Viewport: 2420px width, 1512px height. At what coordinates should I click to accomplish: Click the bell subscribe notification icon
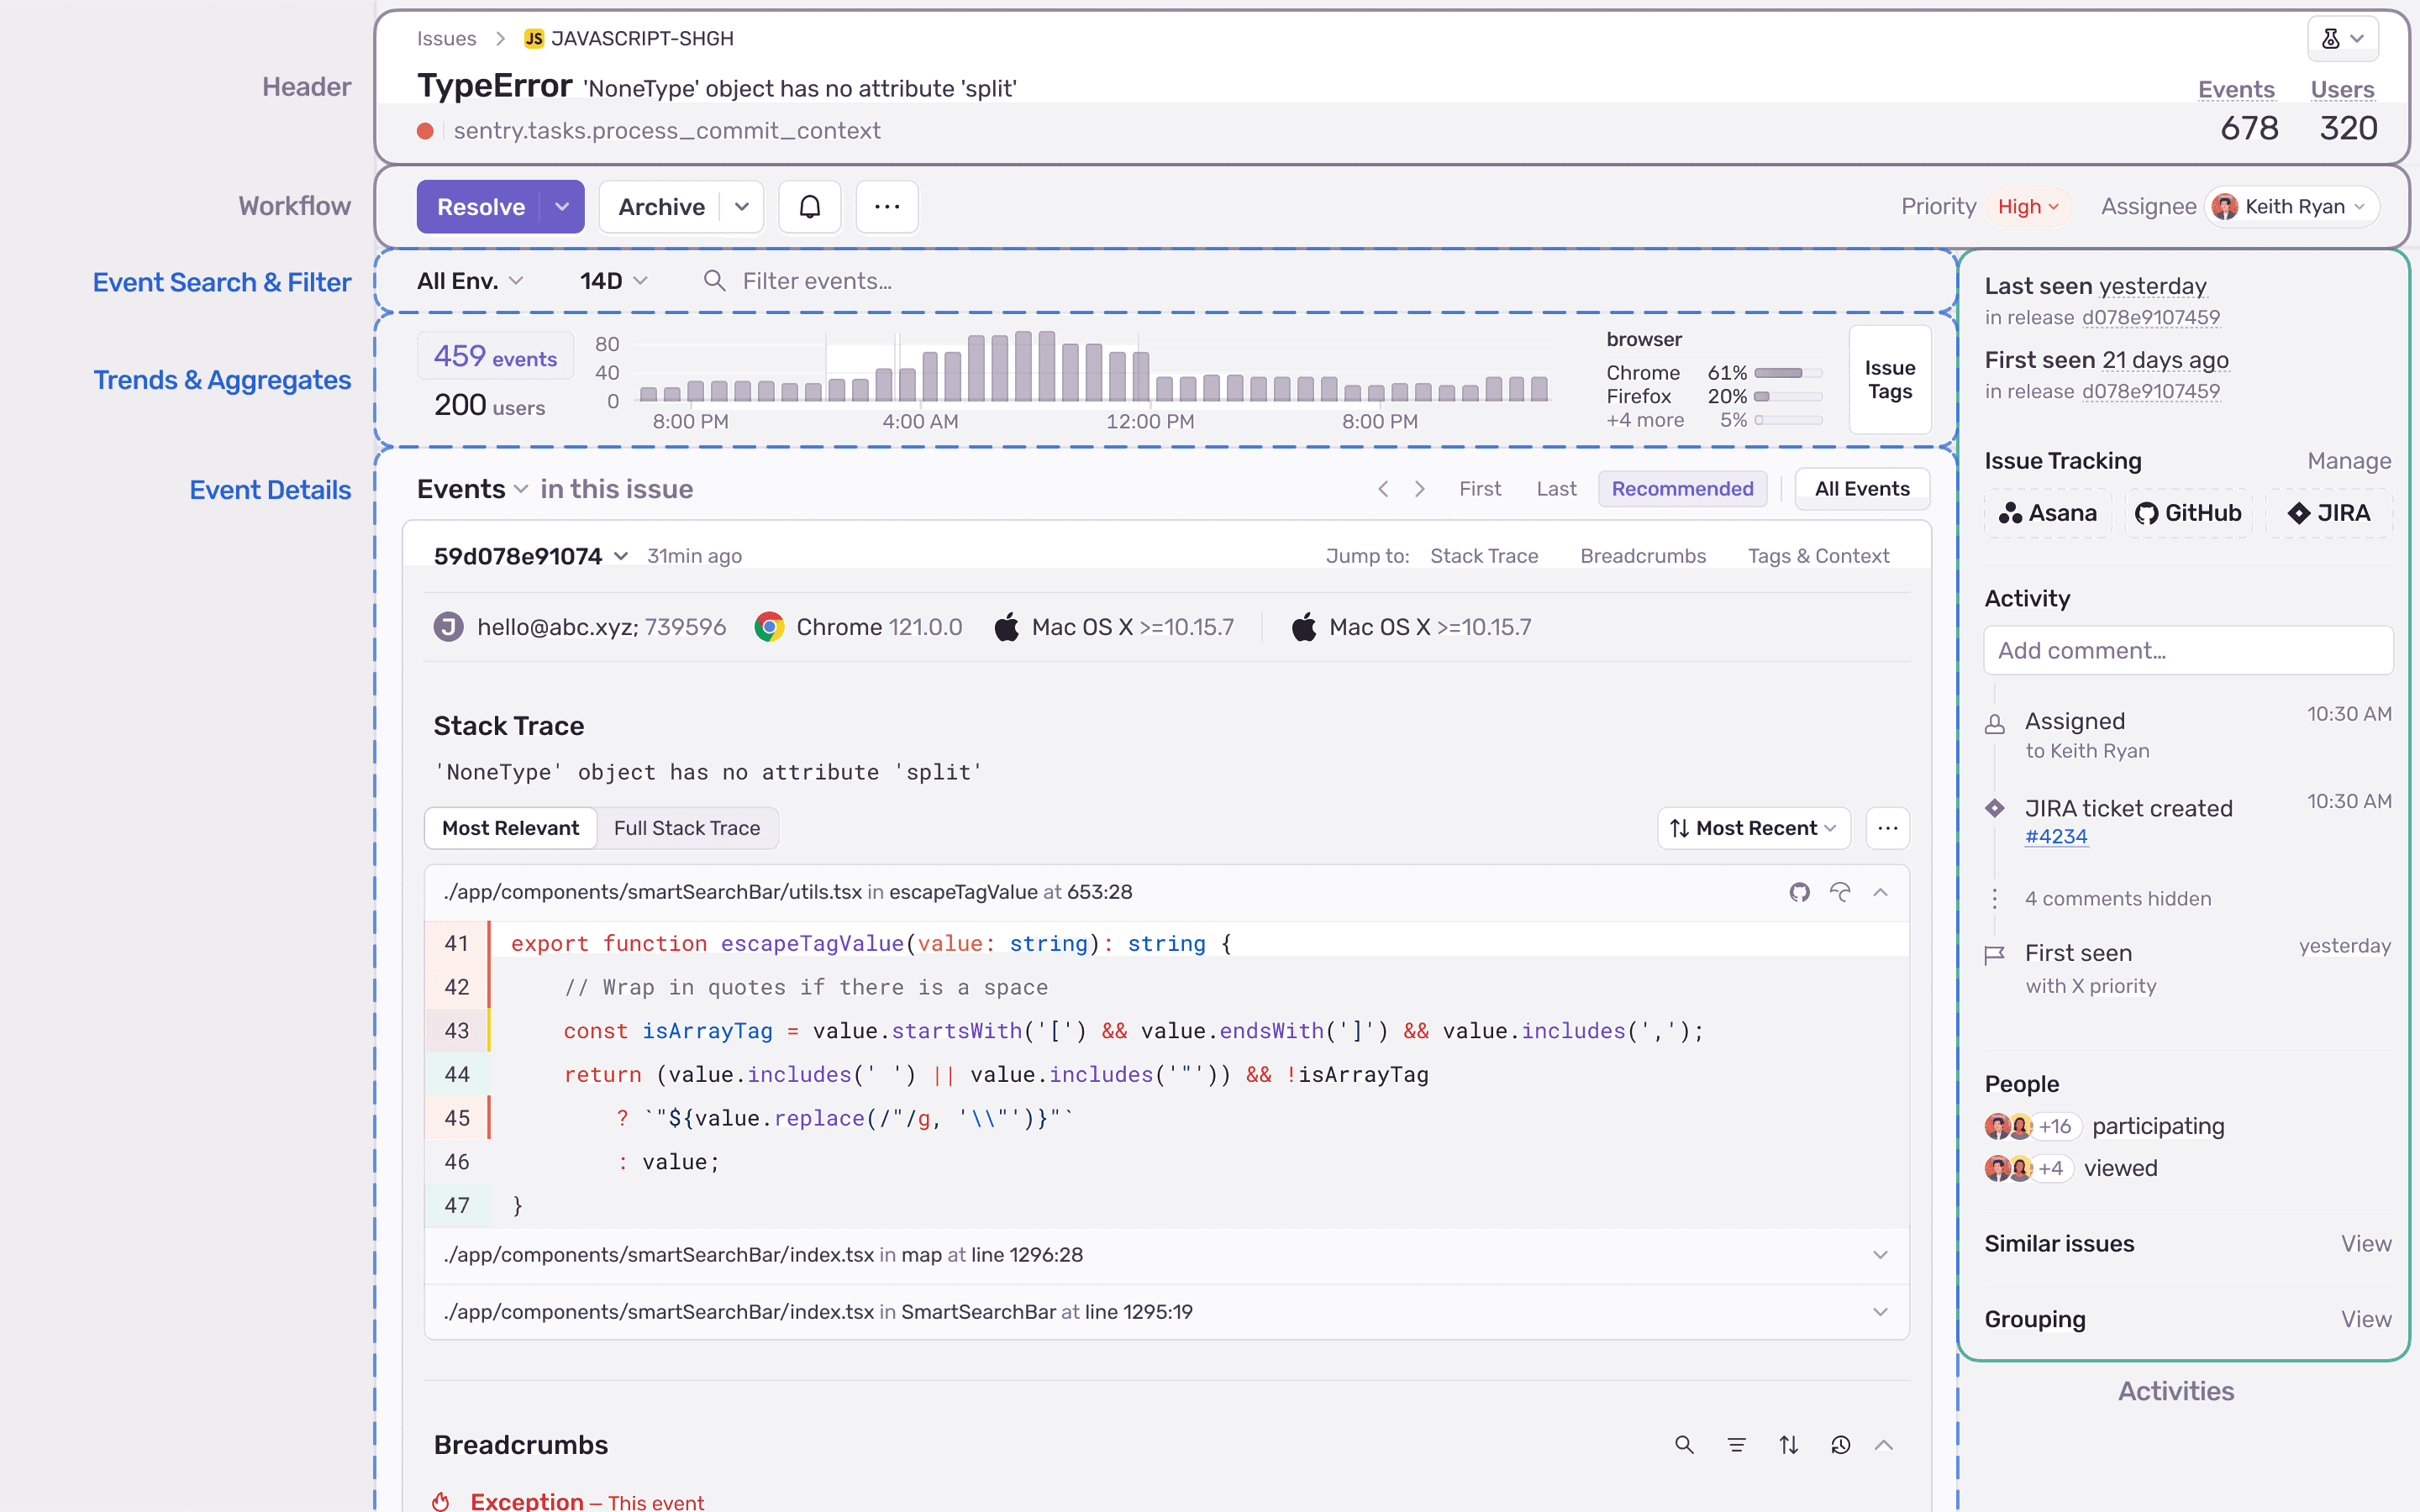click(x=809, y=207)
